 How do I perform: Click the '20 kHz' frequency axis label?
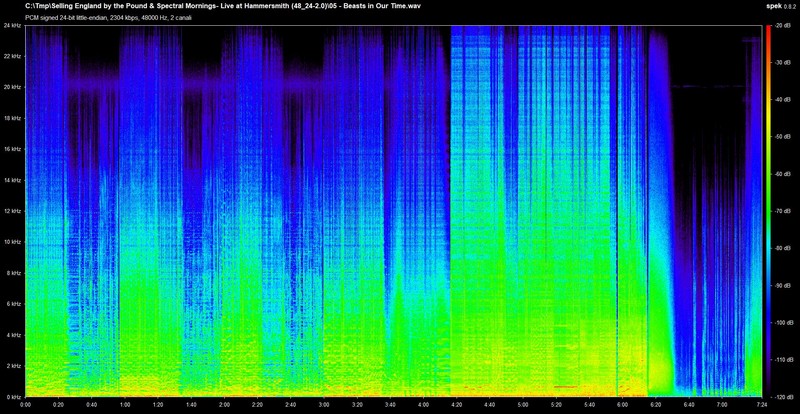click(x=12, y=87)
